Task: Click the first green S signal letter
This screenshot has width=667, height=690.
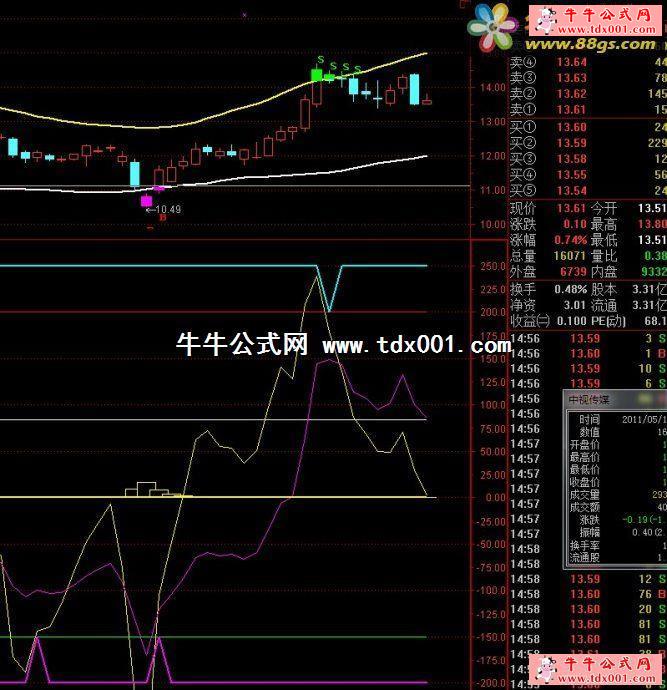Action: [320, 61]
